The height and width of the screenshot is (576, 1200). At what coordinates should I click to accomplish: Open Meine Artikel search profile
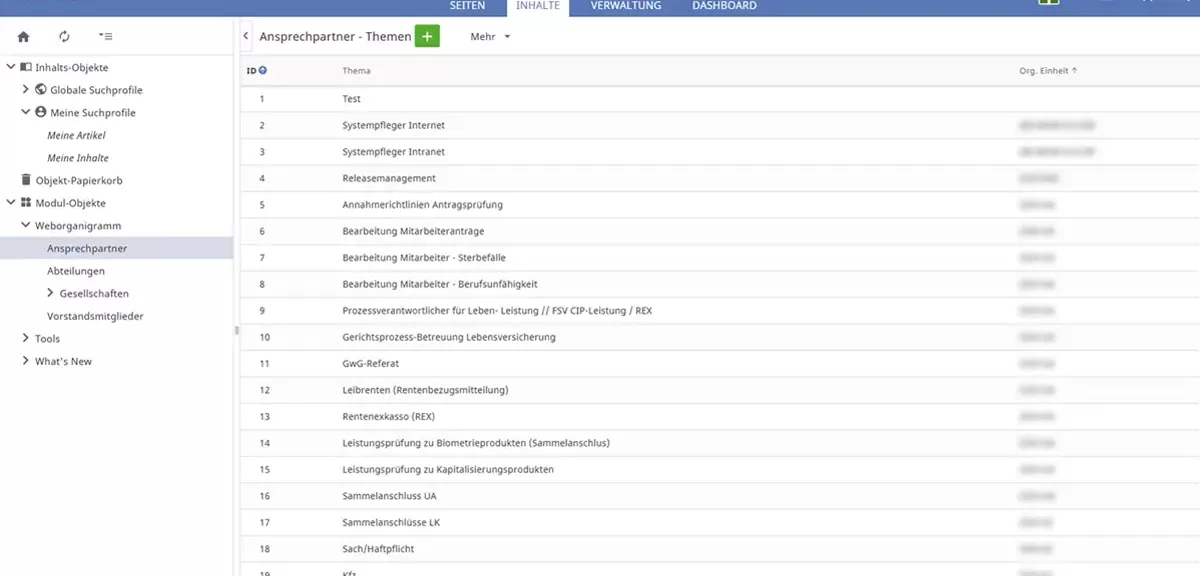point(75,134)
